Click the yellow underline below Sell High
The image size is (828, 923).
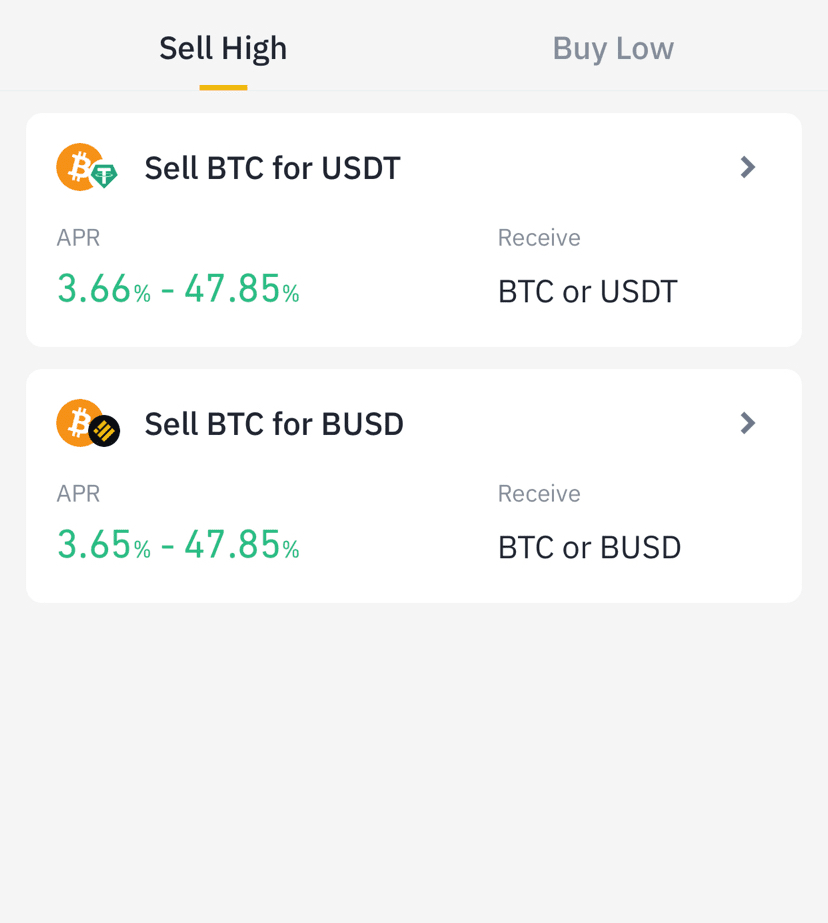pyautogui.click(x=223, y=88)
